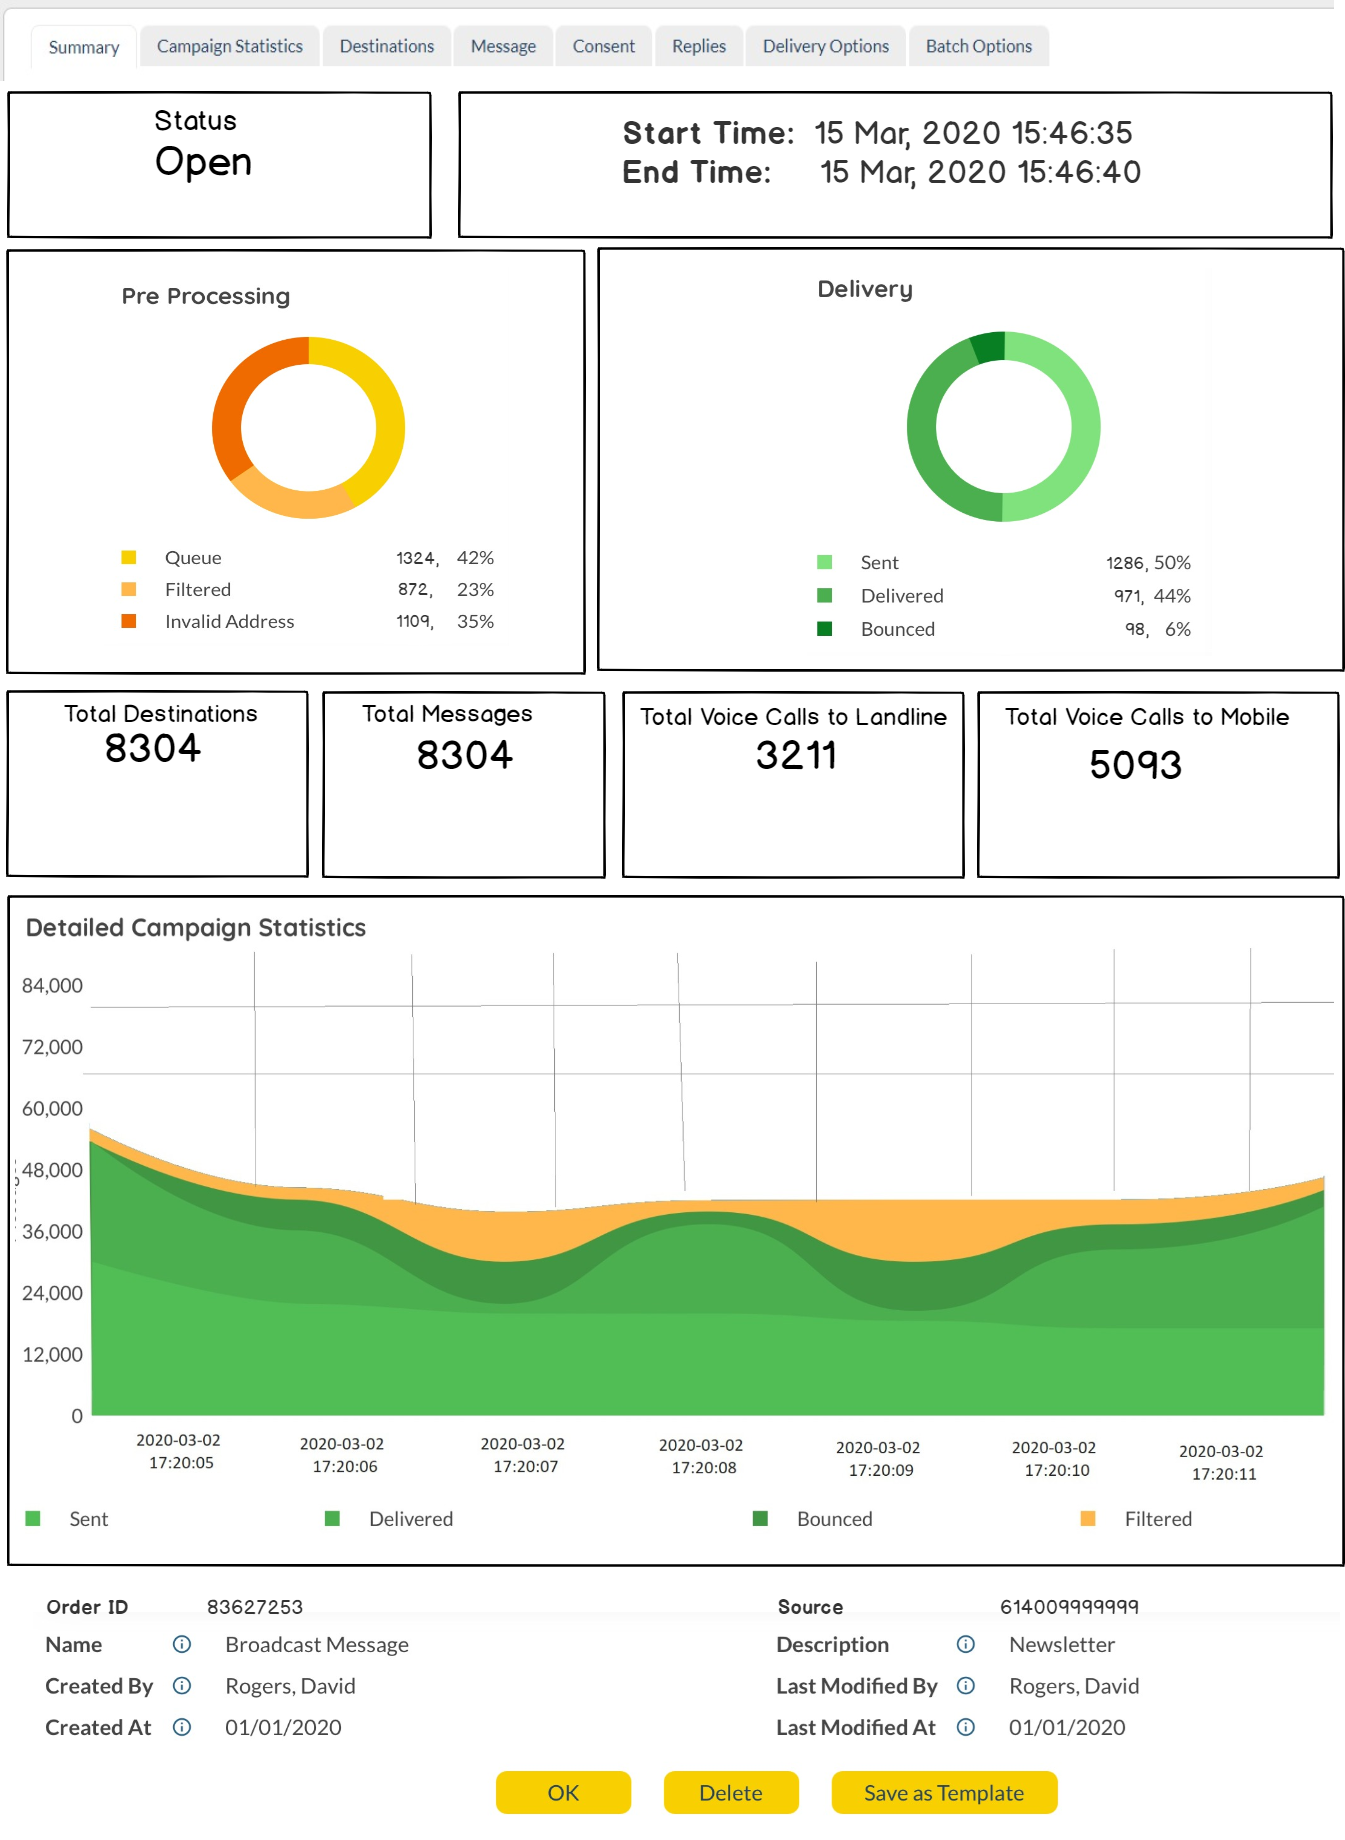Click the info icon next to Description

[x=966, y=1645]
